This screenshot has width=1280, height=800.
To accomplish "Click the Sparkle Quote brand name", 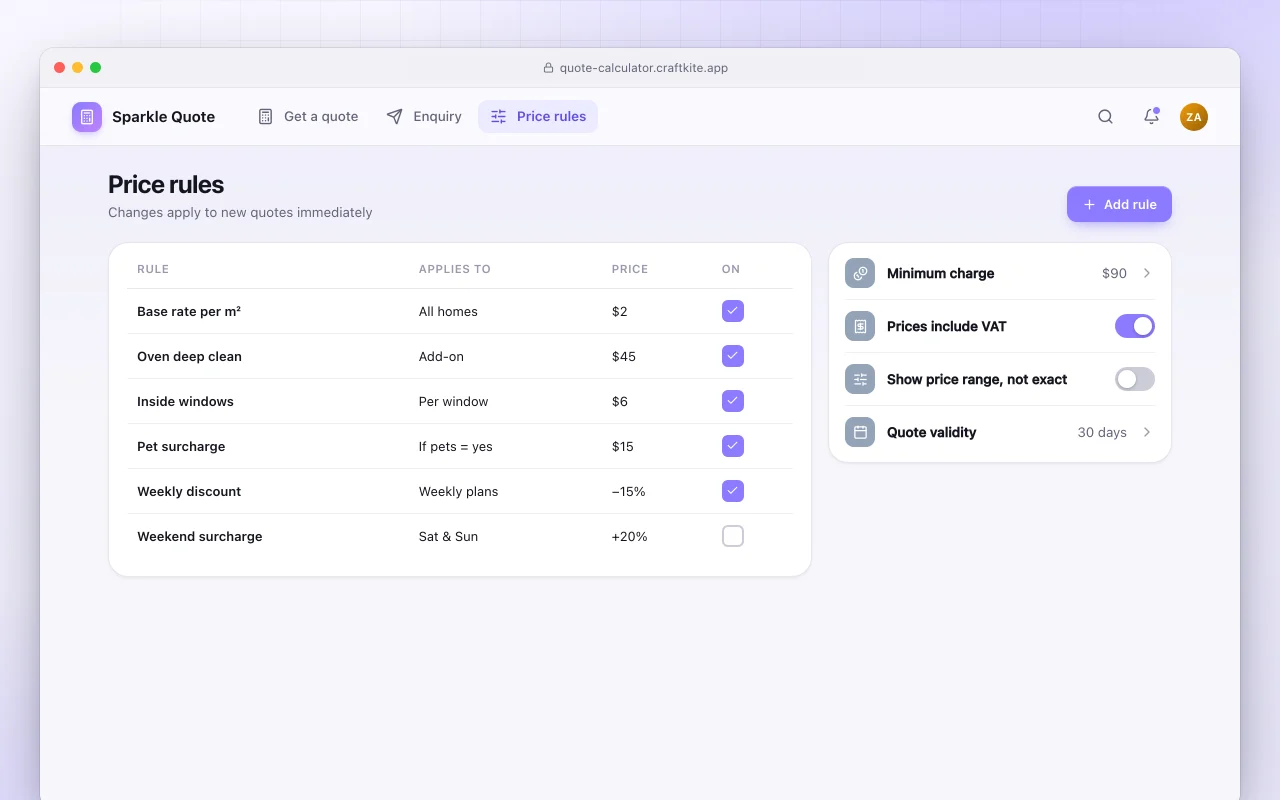I will click(x=163, y=117).
